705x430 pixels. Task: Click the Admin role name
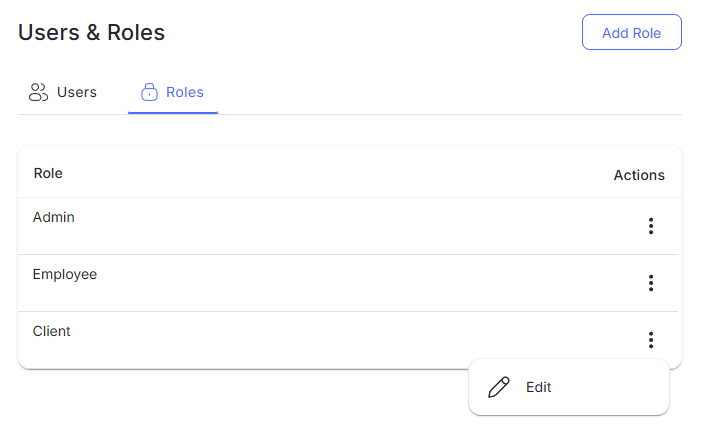(x=54, y=217)
